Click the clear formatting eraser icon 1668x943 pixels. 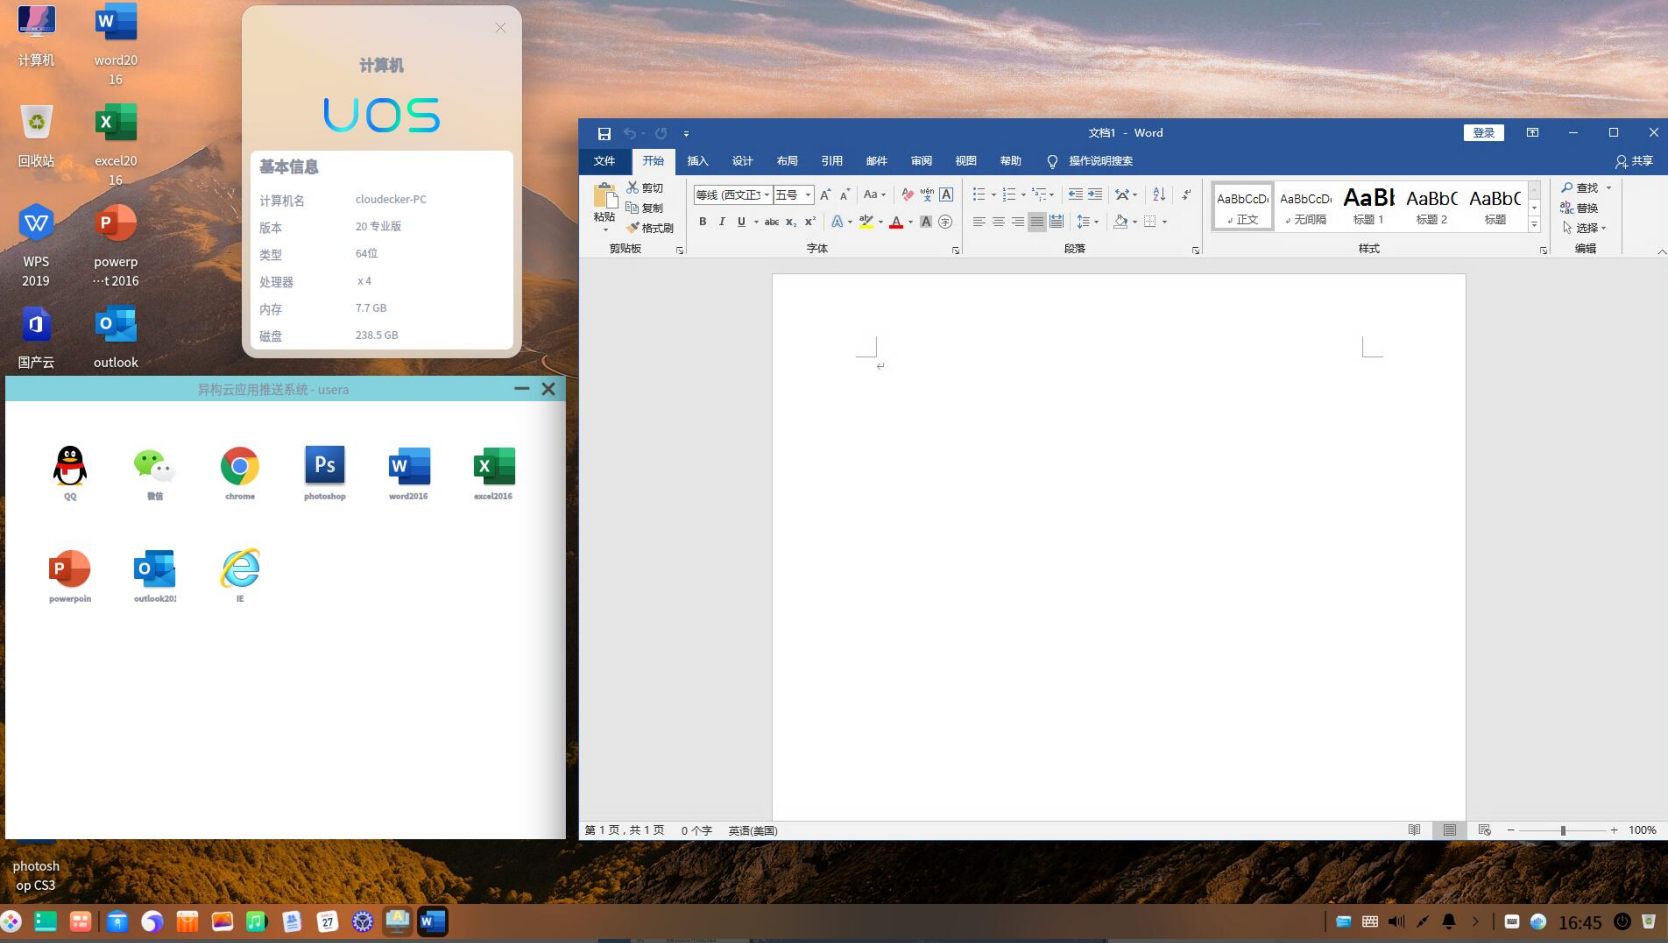[907, 195]
